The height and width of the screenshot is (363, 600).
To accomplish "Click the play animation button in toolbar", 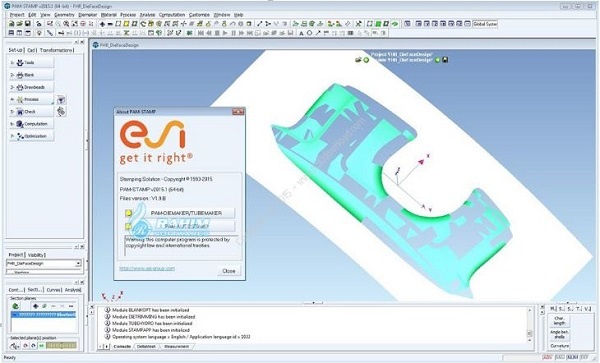I will click(x=225, y=33).
